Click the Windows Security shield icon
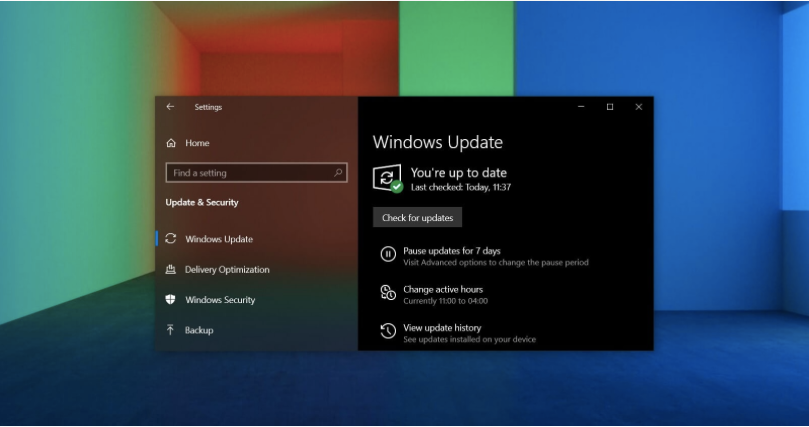Viewport: 809px width, 427px height. (170, 300)
